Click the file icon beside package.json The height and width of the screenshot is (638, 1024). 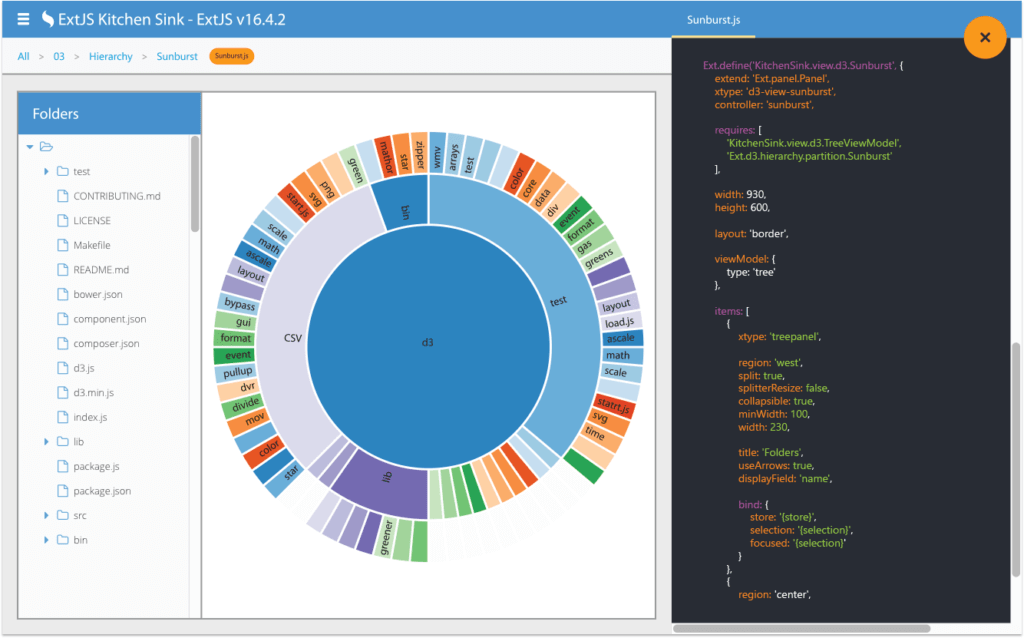pos(61,490)
